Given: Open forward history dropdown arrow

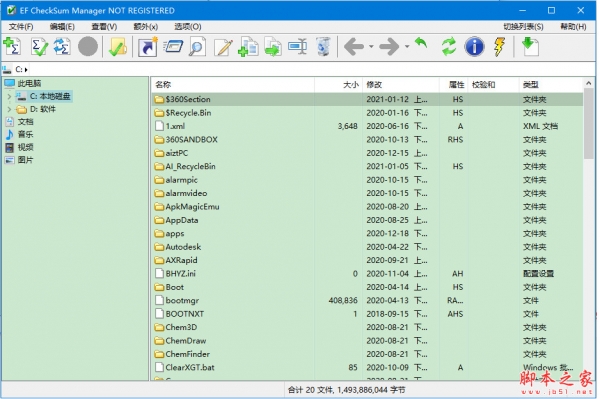Looking at the screenshot, I should click(407, 47).
